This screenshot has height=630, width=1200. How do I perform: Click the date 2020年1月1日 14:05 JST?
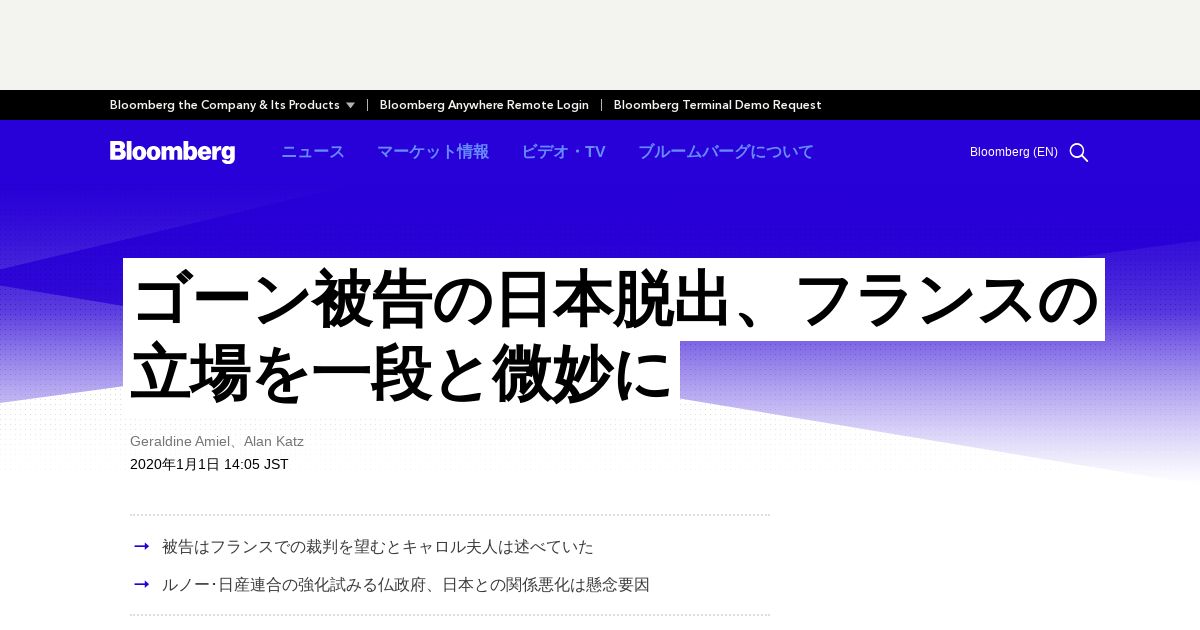[x=209, y=464]
